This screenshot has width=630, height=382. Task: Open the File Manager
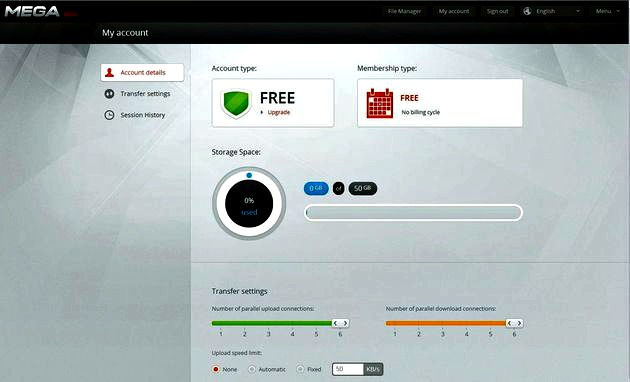pos(404,11)
